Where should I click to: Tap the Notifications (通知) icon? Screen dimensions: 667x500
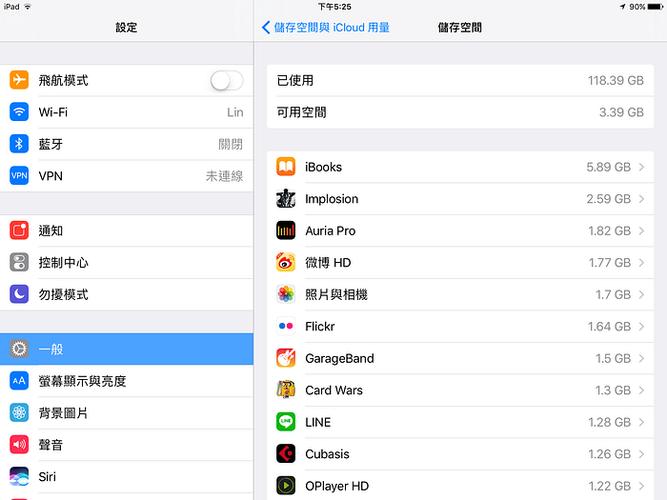pos(19,230)
